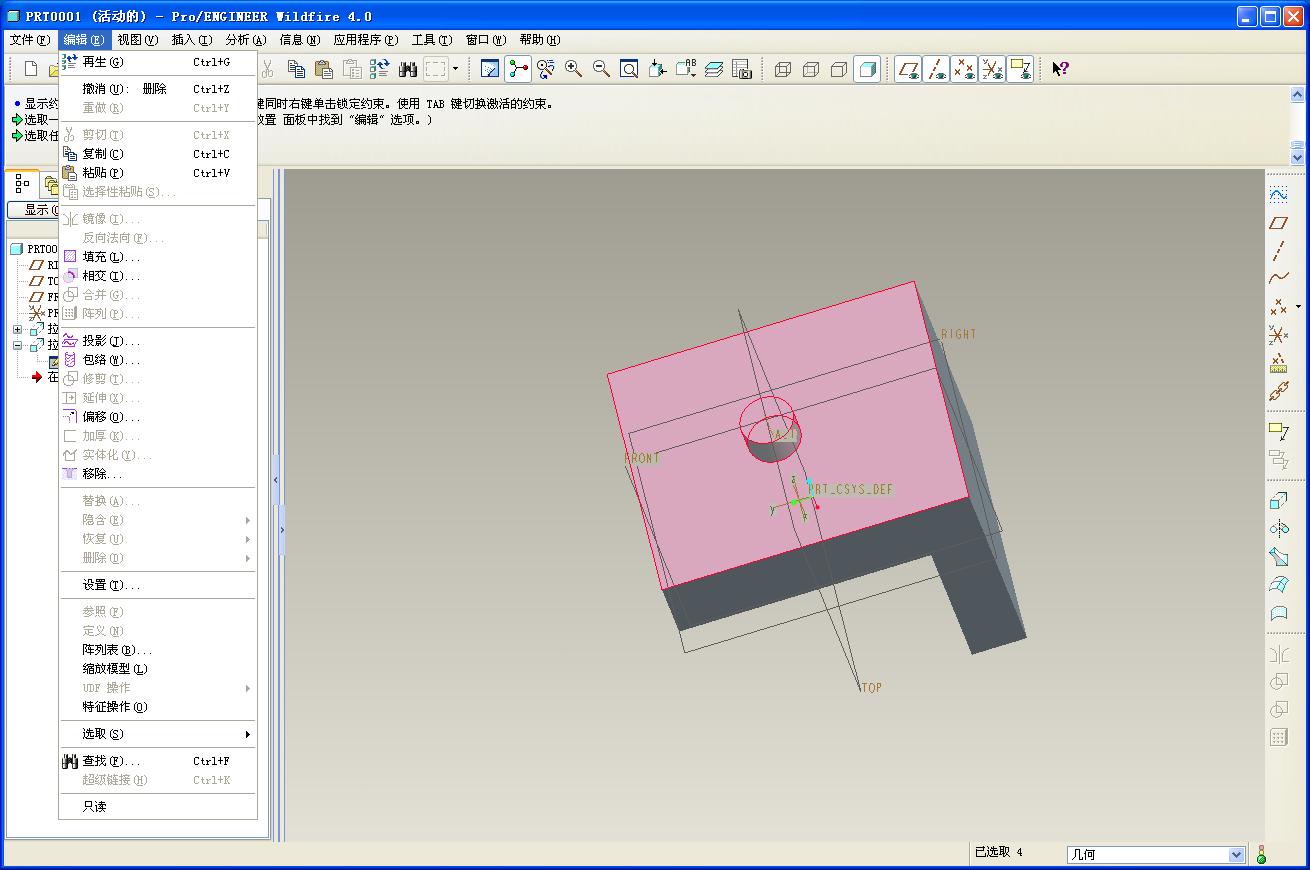The width and height of the screenshot is (1310, 870).
Task: Open the 选取 submenu
Action: click(x=158, y=734)
